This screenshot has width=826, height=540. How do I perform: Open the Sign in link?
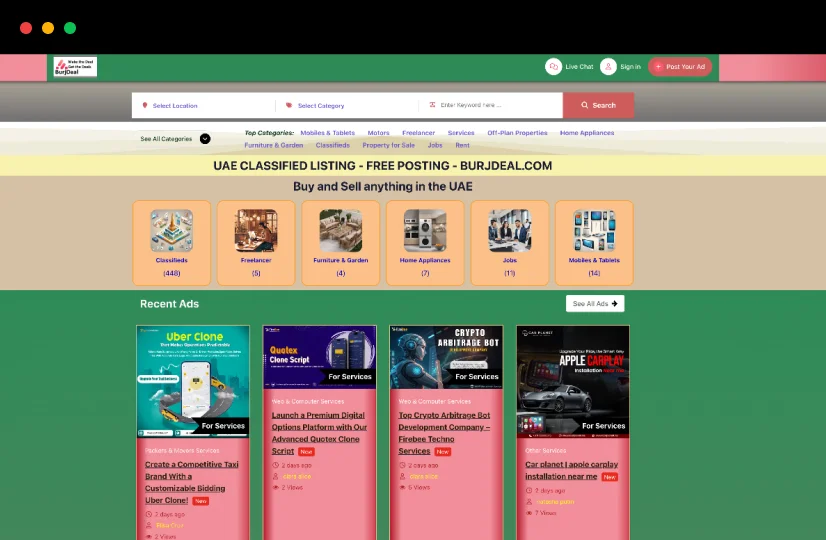[x=630, y=67]
